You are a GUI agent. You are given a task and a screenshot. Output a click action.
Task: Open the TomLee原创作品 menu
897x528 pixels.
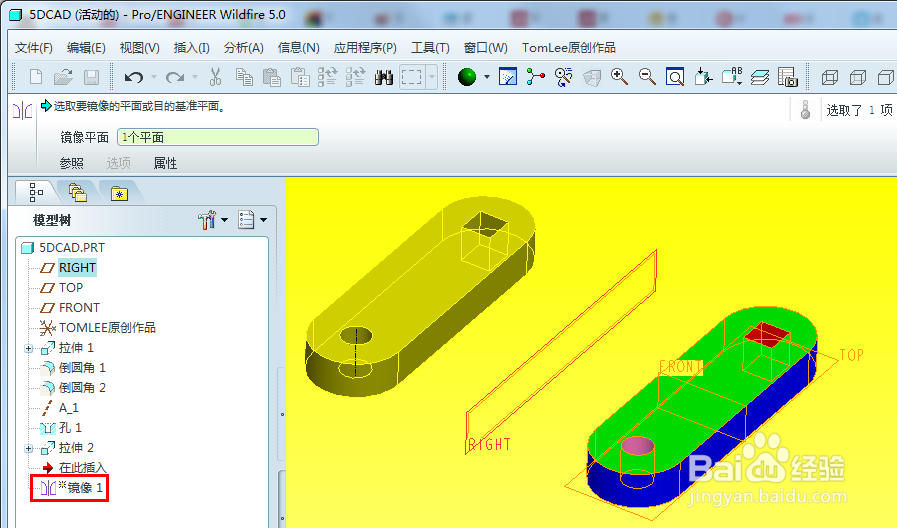point(569,47)
